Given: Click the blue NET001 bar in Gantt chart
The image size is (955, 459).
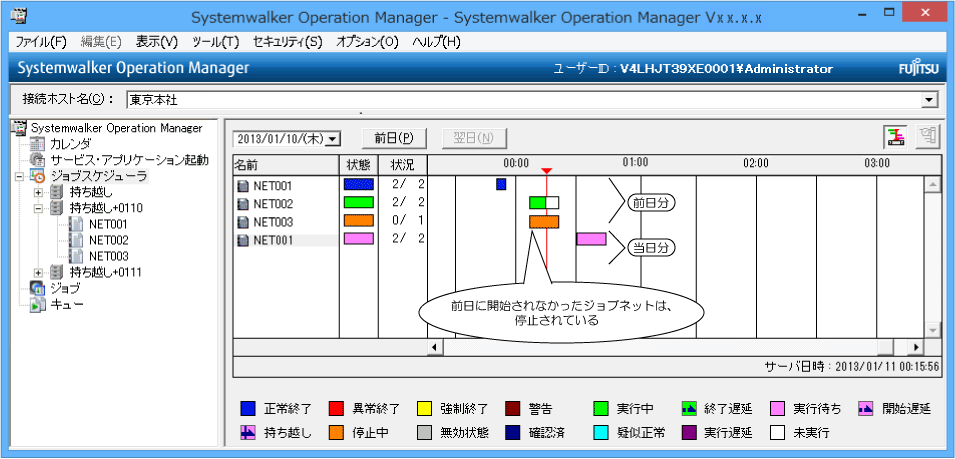Looking at the screenshot, I should [x=501, y=184].
